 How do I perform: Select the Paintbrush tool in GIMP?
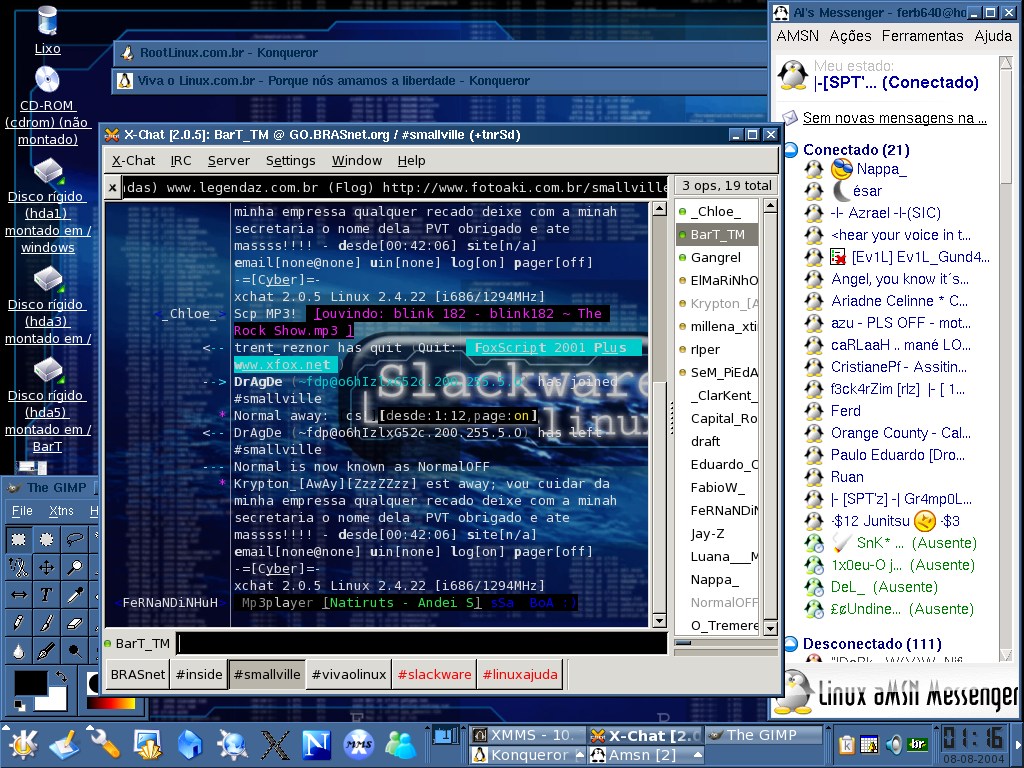pyautogui.click(x=46, y=622)
